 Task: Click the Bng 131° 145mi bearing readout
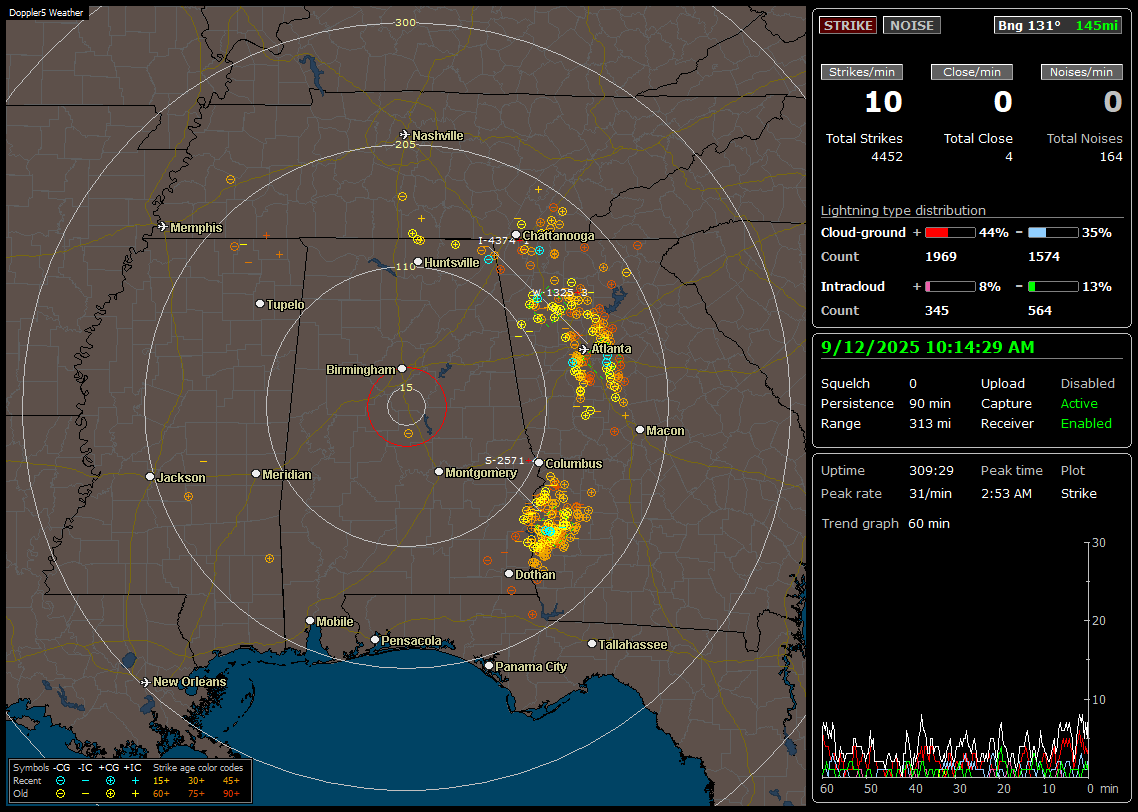1057,25
